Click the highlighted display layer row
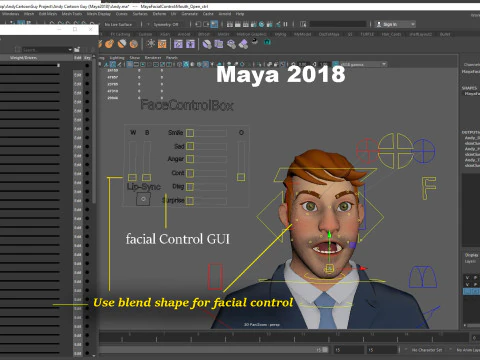This screenshot has width=480, height=360. (x=471, y=291)
